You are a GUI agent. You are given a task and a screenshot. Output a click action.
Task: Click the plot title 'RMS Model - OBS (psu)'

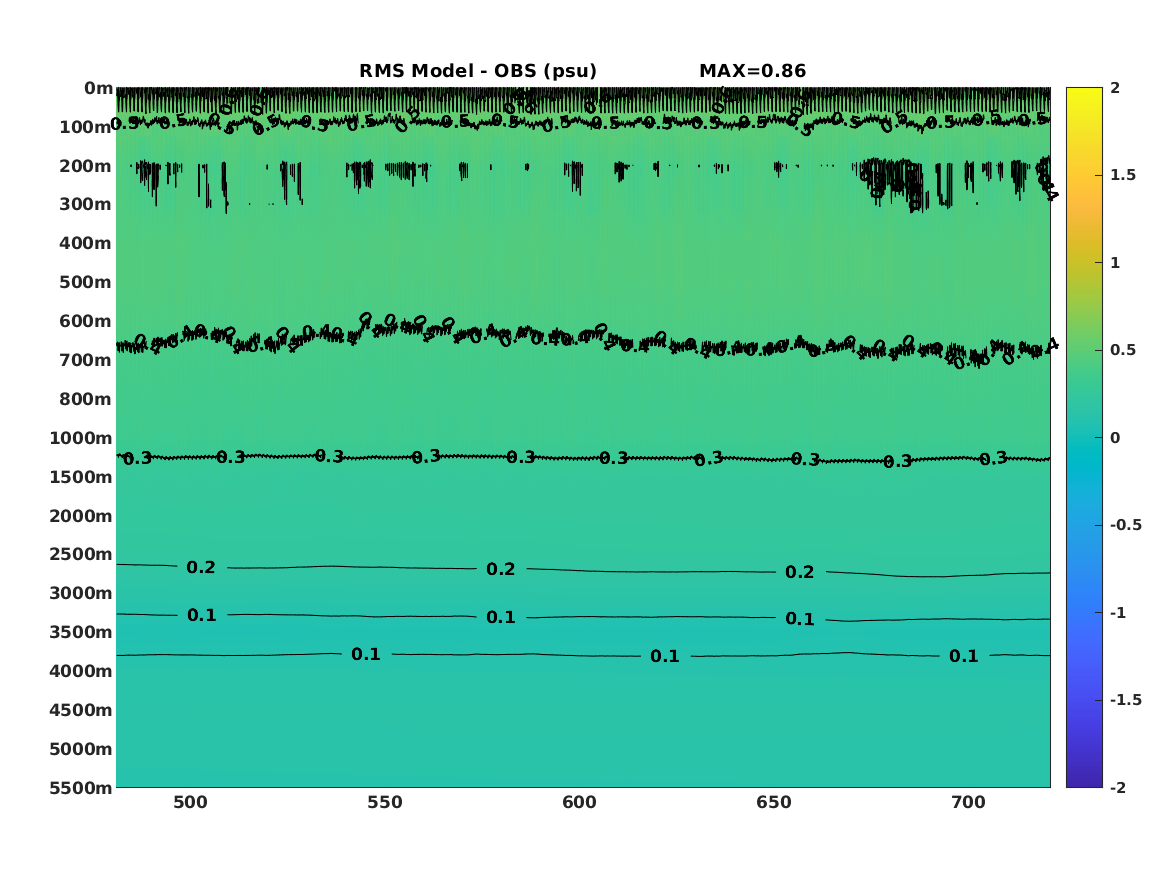point(478,71)
